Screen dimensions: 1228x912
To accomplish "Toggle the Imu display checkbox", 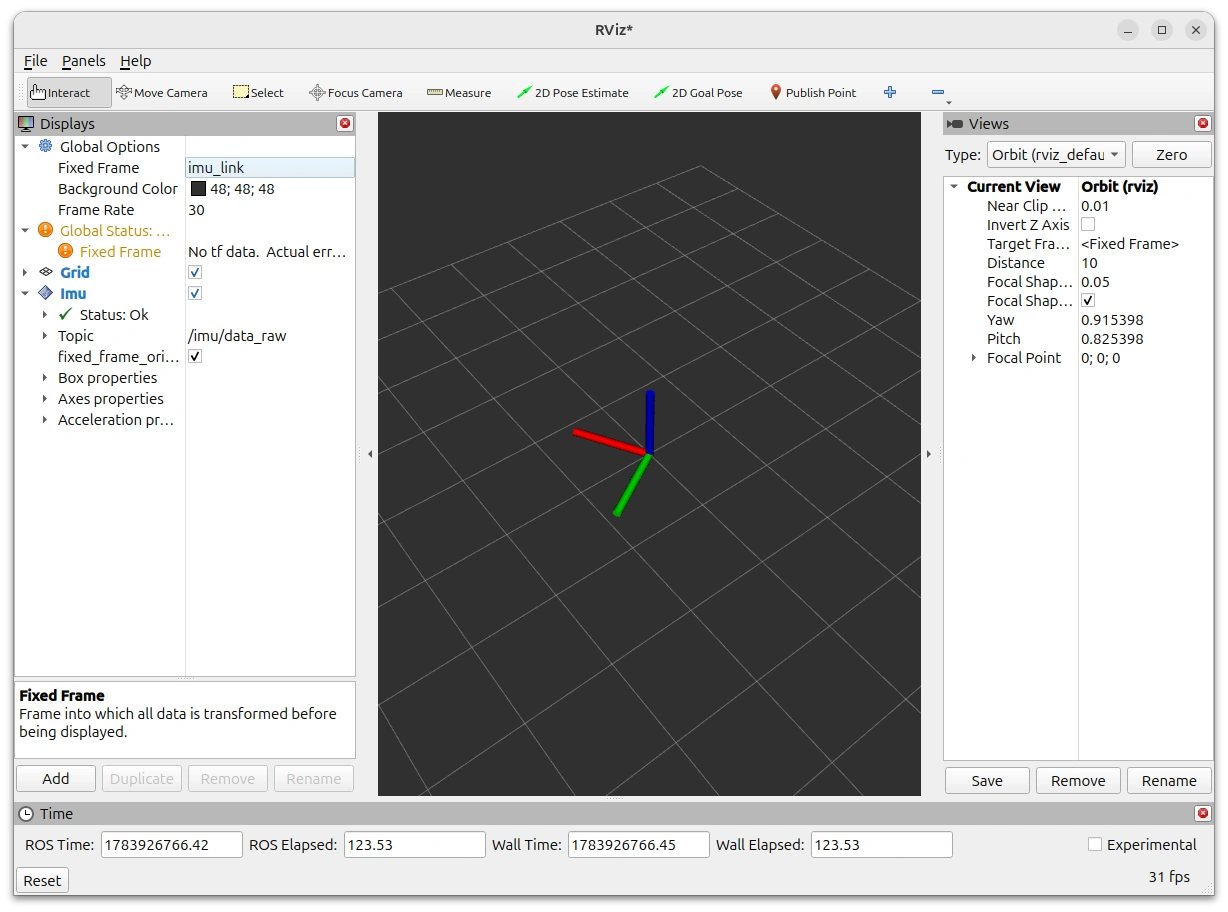I will [x=195, y=293].
